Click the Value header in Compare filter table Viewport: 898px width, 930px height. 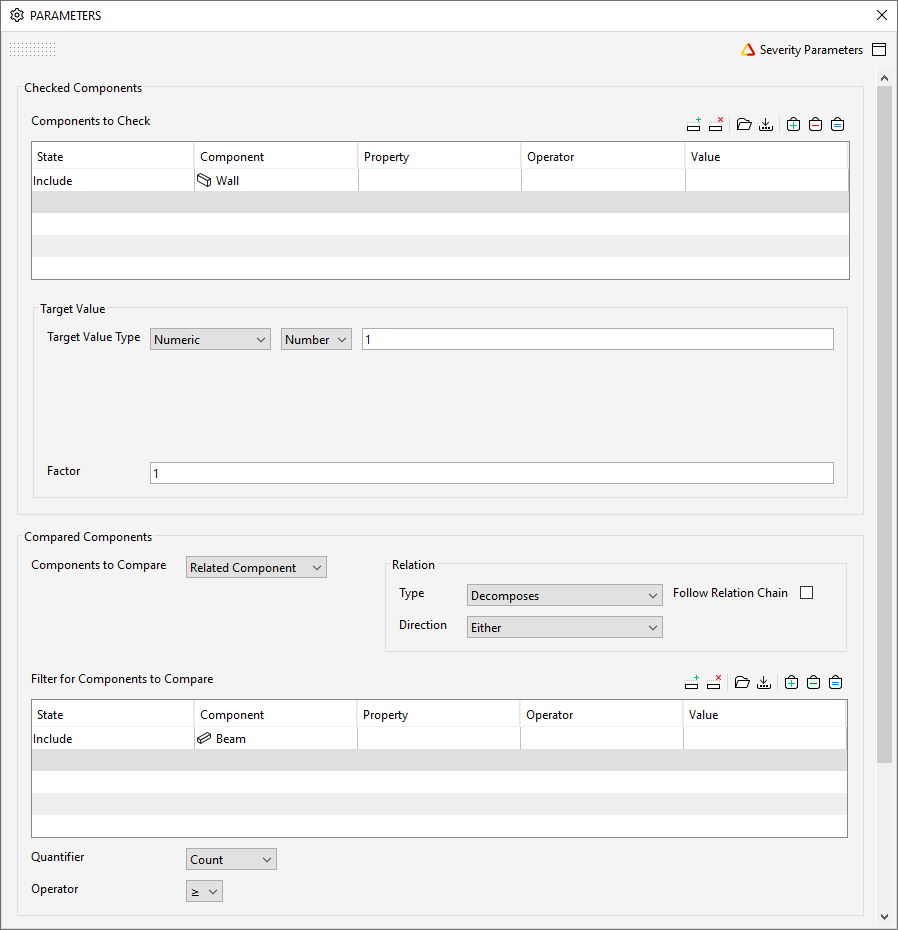click(765, 715)
